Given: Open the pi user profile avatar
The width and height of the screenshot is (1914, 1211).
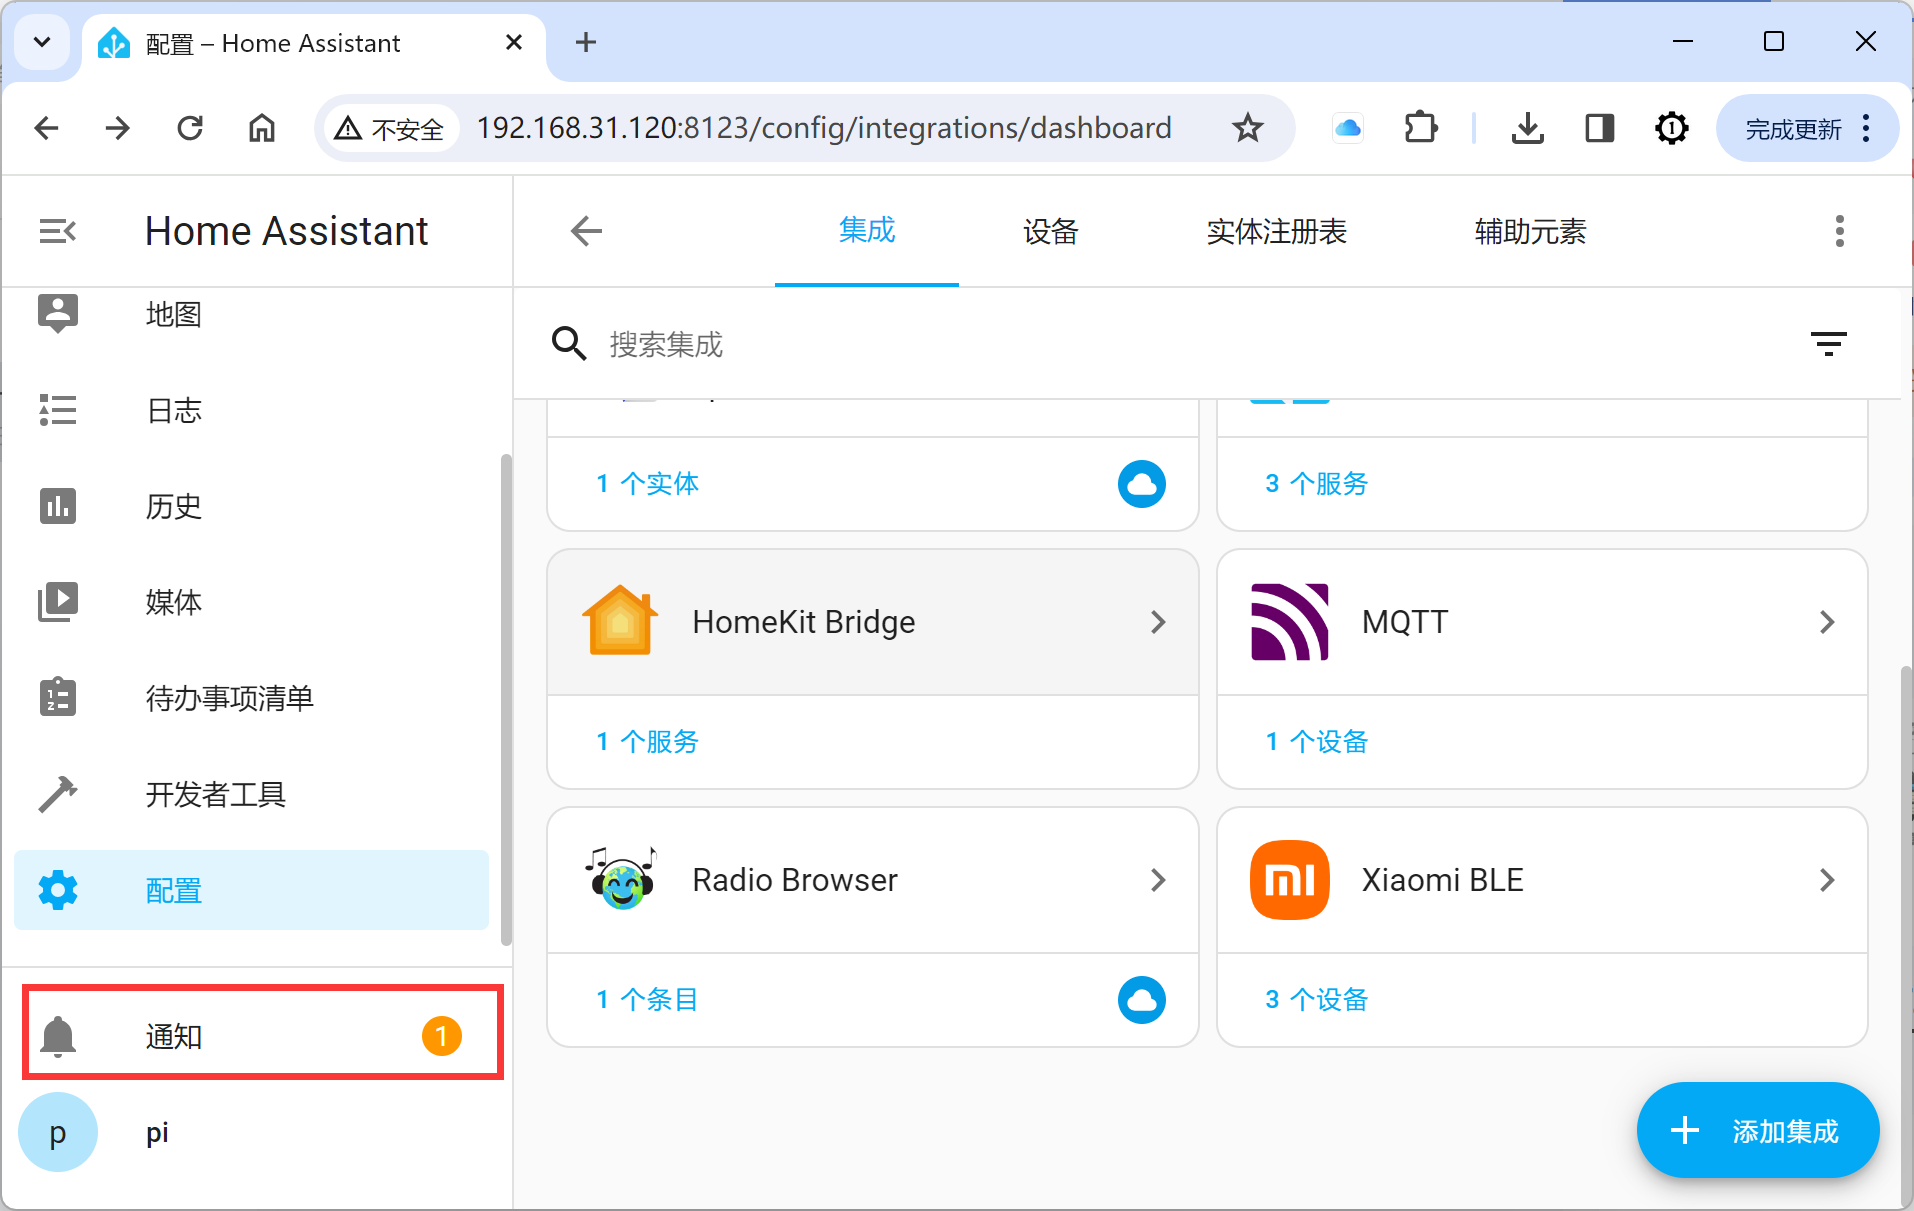Looking at the screenshot, I should pos(58,1132).
